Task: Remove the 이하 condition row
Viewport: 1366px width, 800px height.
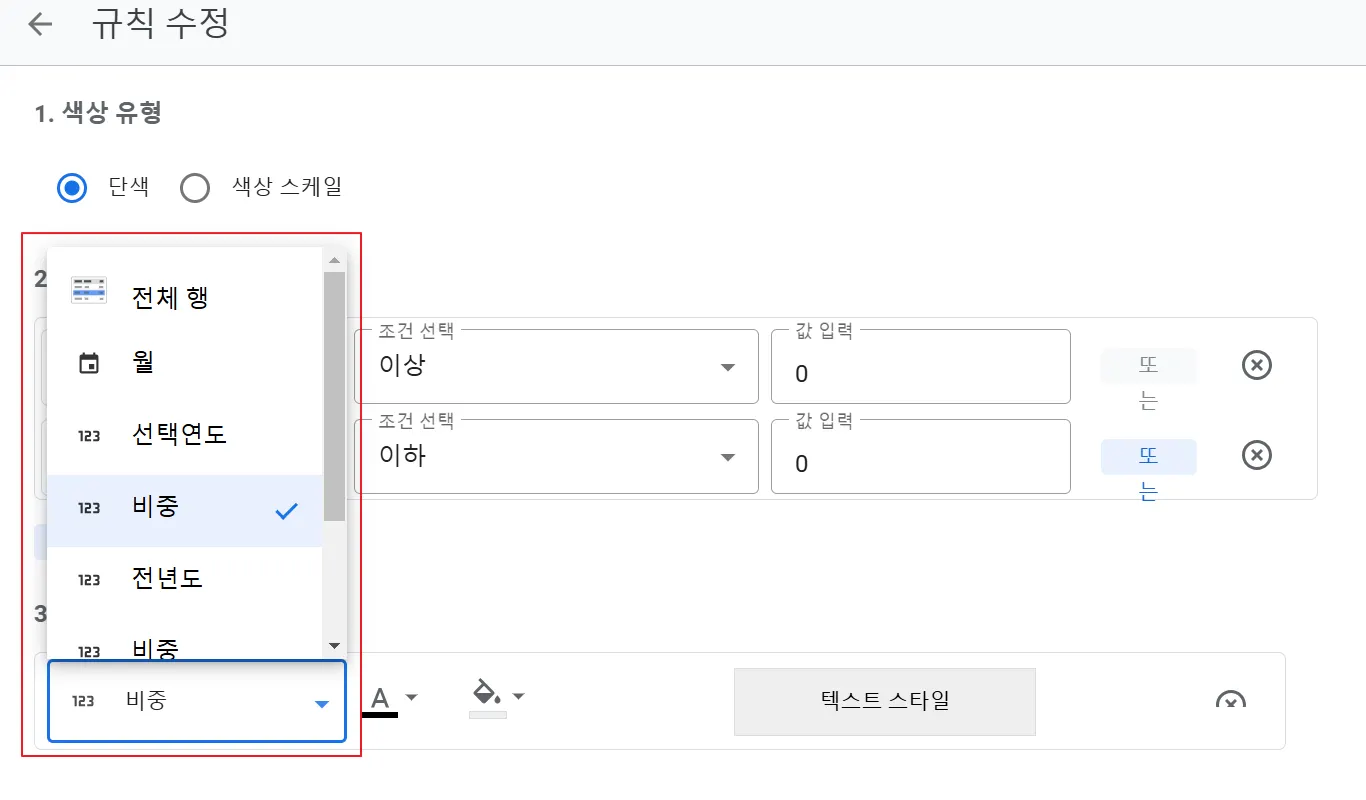Action: (x=1256, y=455)
